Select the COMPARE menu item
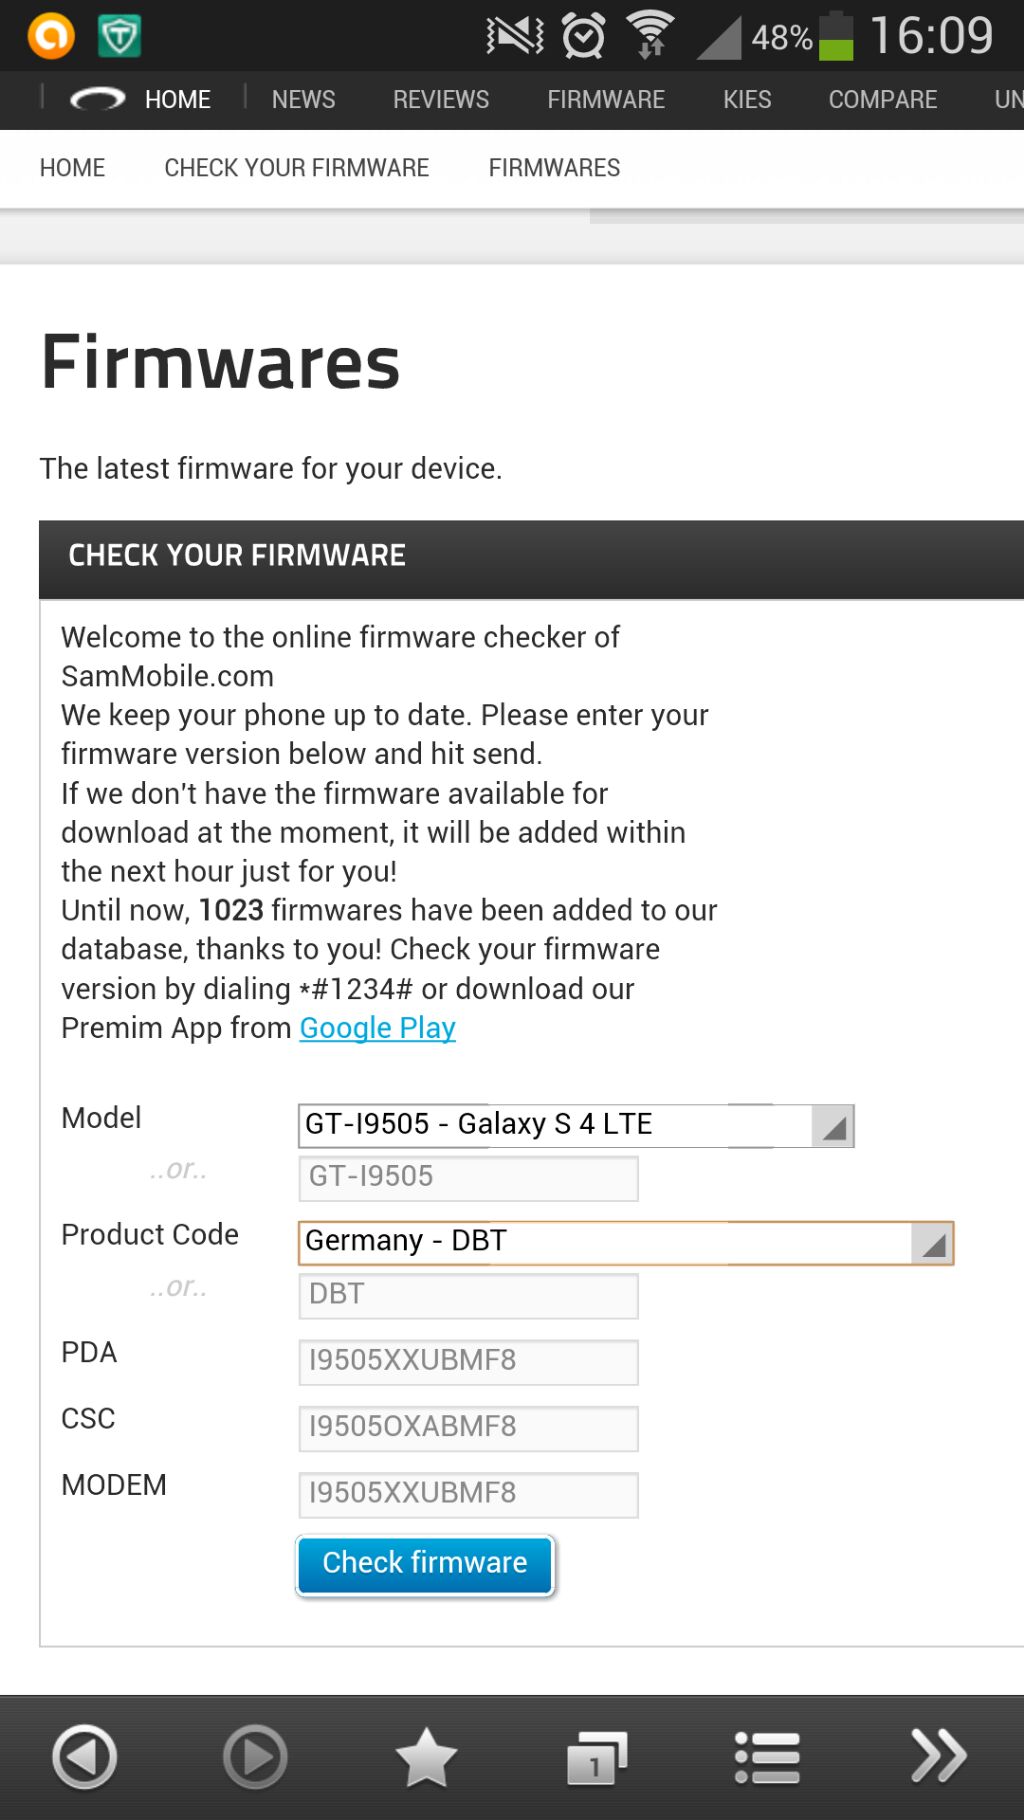1024x1820 pixels. click(x=883, y=100)
